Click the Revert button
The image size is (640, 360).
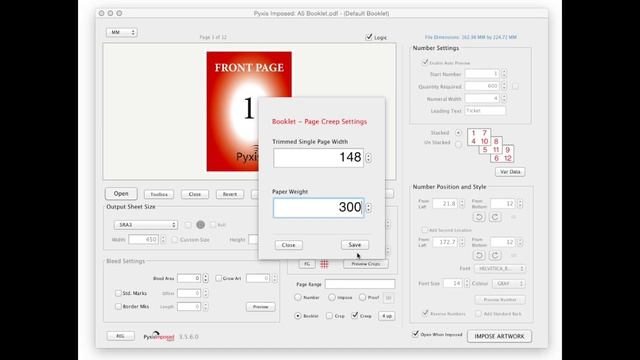click(230, 194)
